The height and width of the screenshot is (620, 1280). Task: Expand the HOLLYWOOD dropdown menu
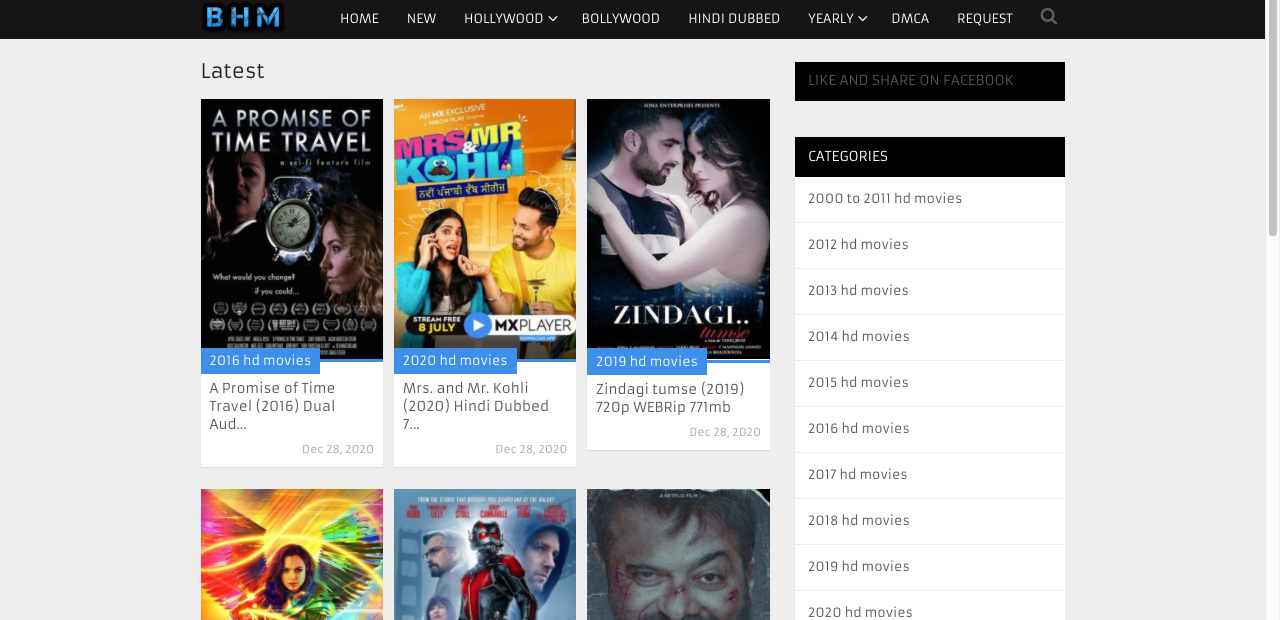pyautogui.click(x=510, y=19)
